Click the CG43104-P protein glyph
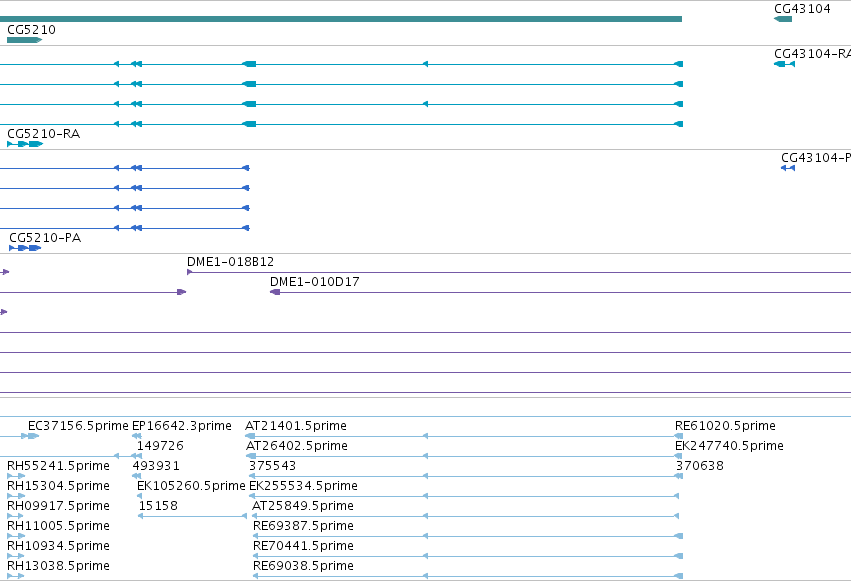 tap(788, 168)
